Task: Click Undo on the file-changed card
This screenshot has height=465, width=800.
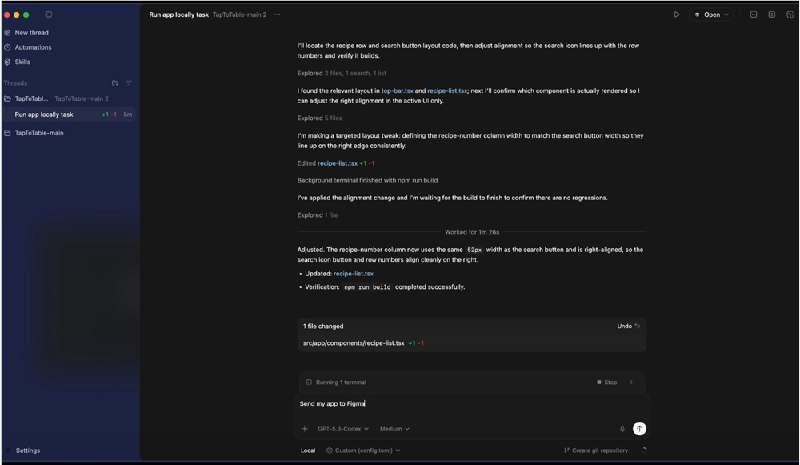Action: [629, 326]
